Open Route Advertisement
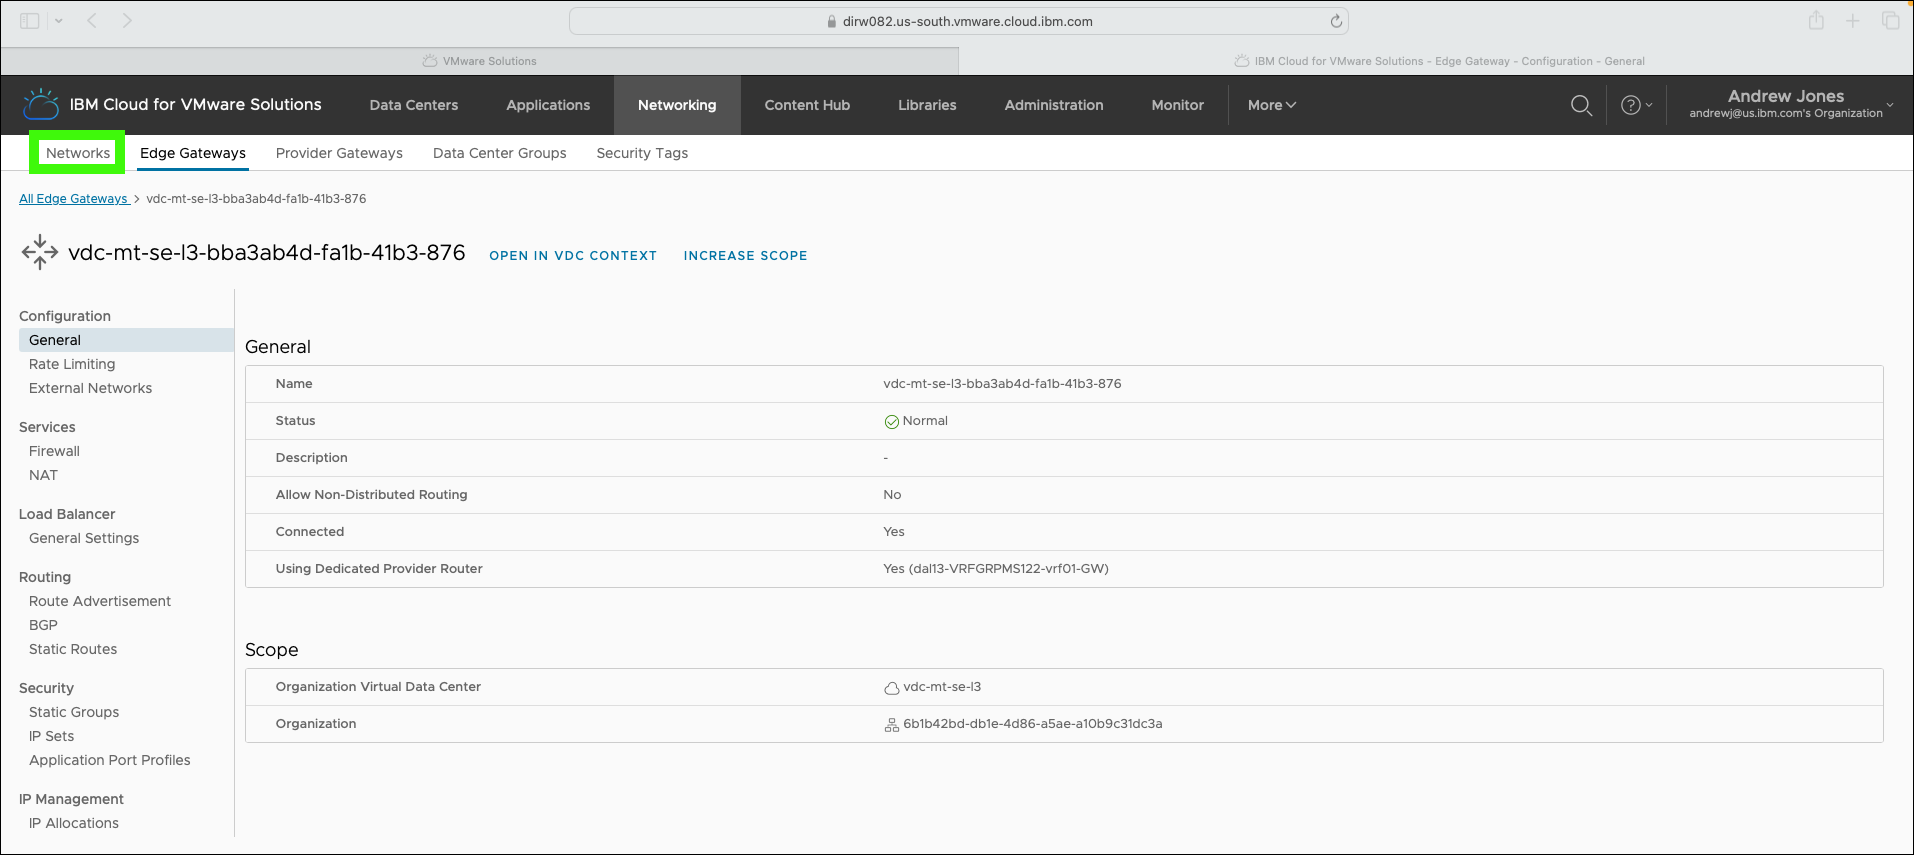Image resolution: width=1914 pixels, height=855 pixels. pyautogui.click(x=100, y=601)
